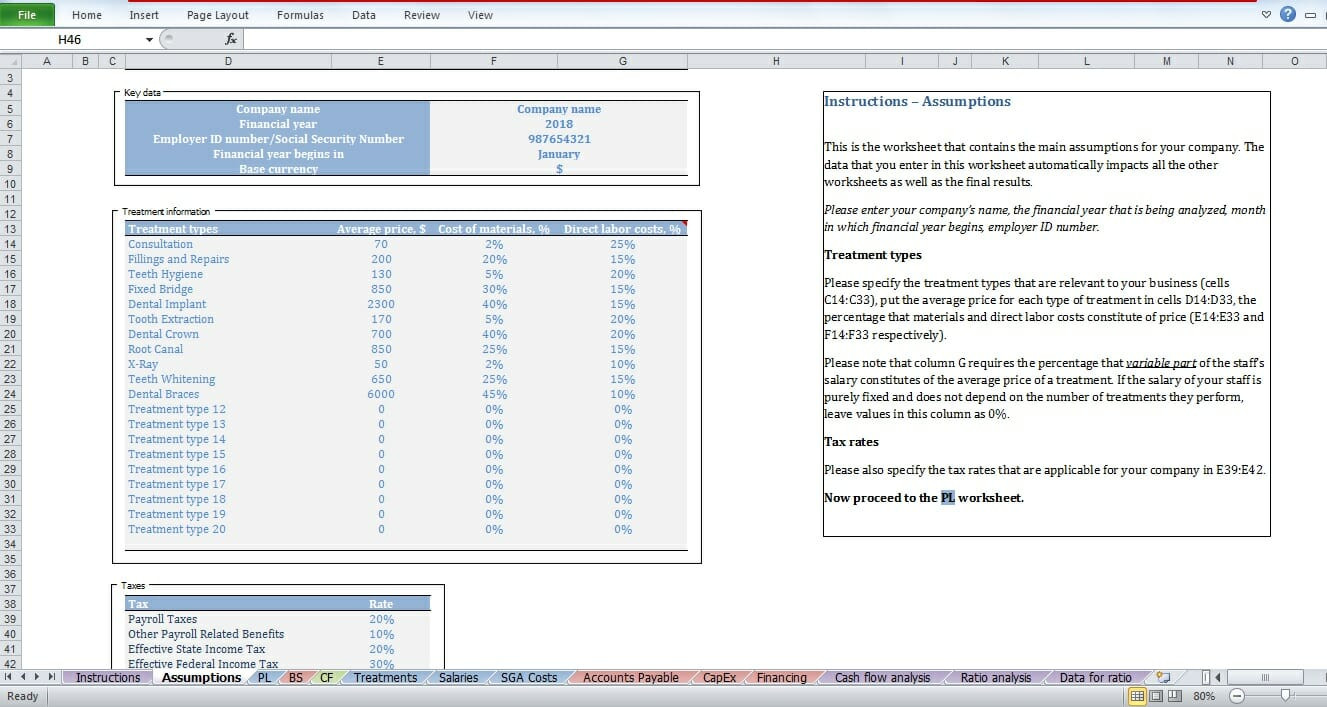Select row 14 header
The height and width of the screenshot is (707, 1327).
click(x=9, y=244)
